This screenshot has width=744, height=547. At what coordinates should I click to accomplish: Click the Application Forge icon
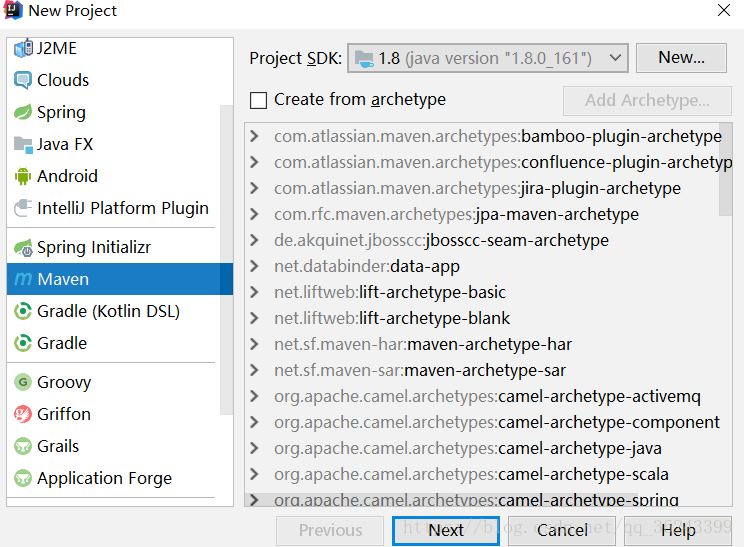coord(23,478)
